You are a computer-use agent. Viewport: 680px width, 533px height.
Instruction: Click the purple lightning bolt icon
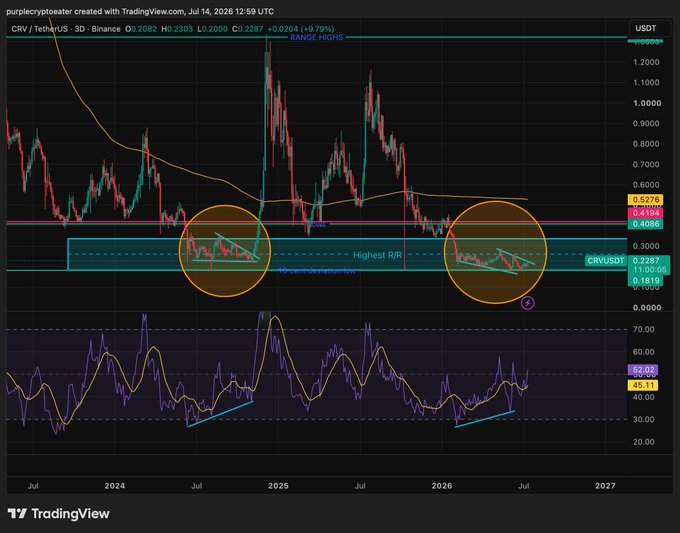pyautogui.click(x=527, y=303)
